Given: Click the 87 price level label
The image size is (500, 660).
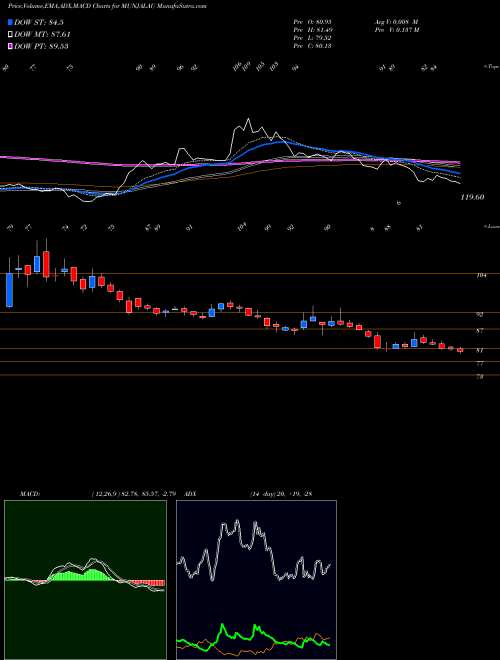Looking at the screenshot, I should pos(480,331).
